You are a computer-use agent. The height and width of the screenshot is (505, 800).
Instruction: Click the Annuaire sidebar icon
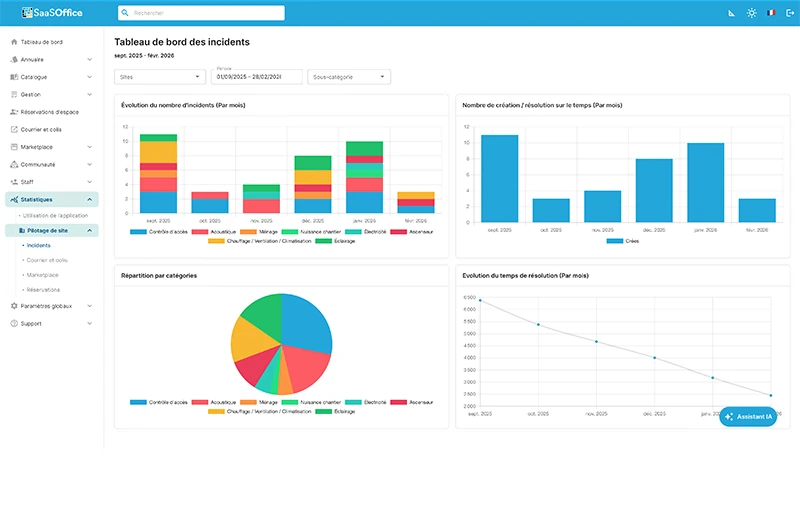click(x=14, y=59)
